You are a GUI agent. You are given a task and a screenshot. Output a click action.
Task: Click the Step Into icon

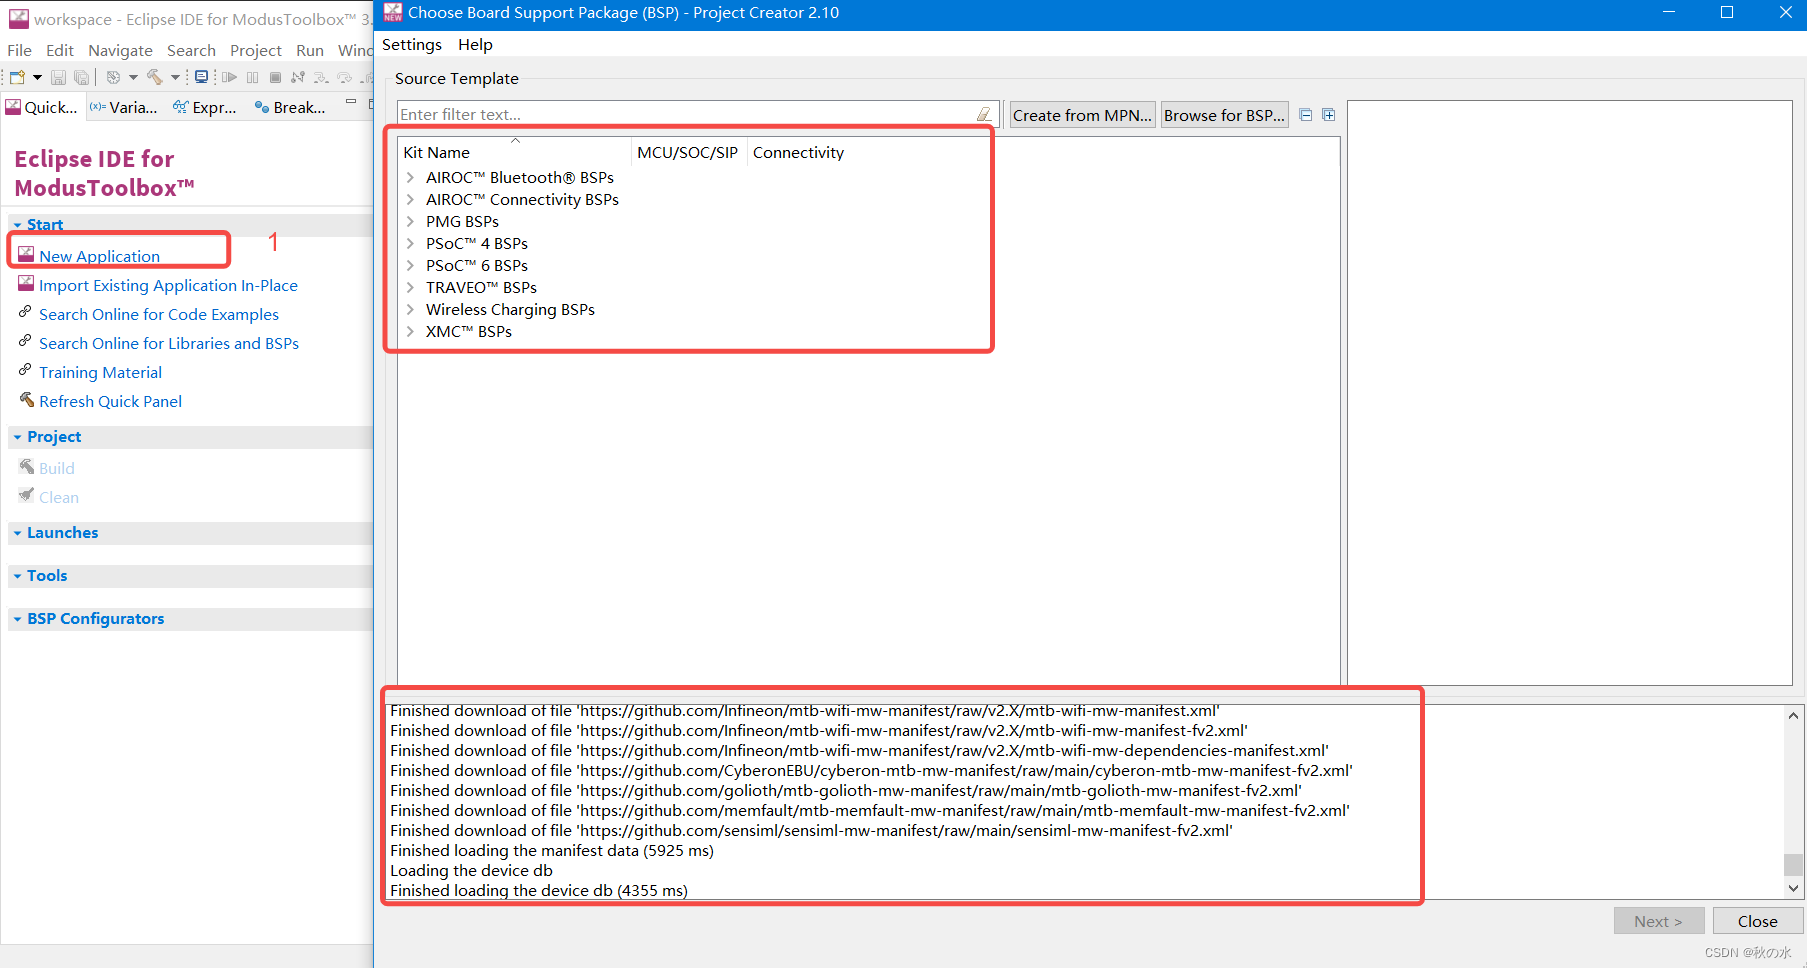click(320, 77)
